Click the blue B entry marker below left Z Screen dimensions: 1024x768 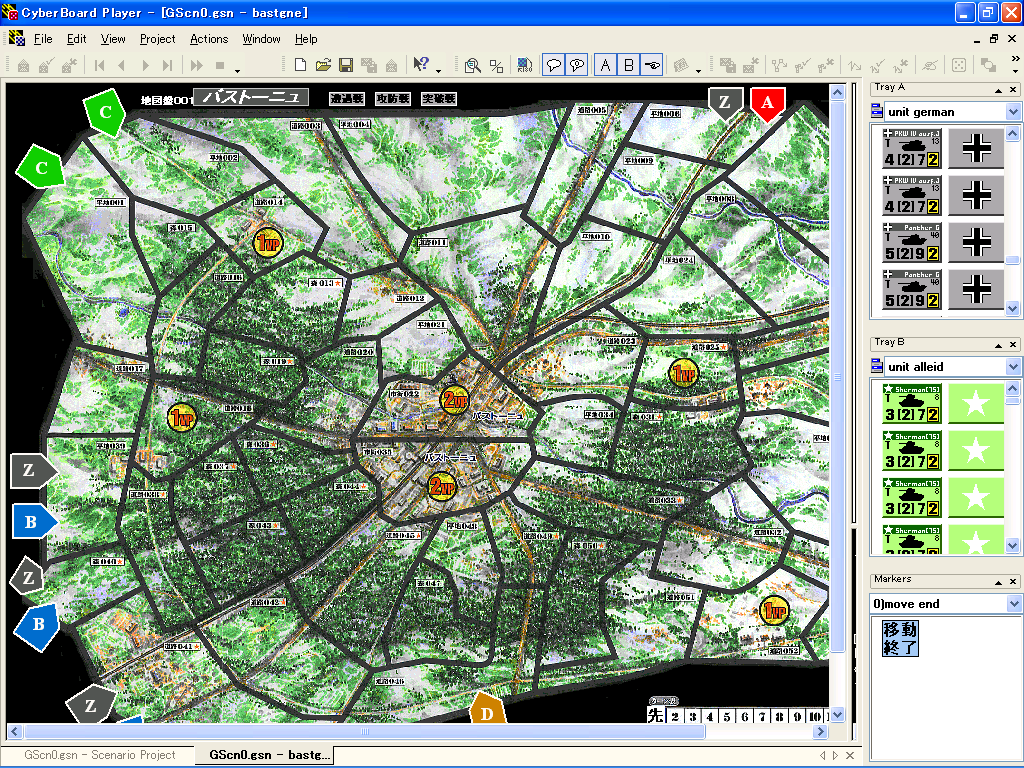(33, 522)
